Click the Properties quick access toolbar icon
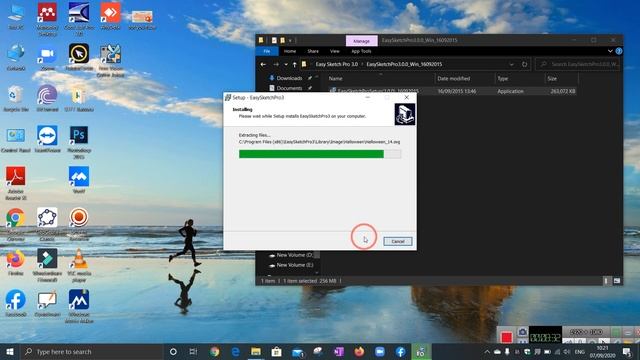 click(x=274, y=40)
